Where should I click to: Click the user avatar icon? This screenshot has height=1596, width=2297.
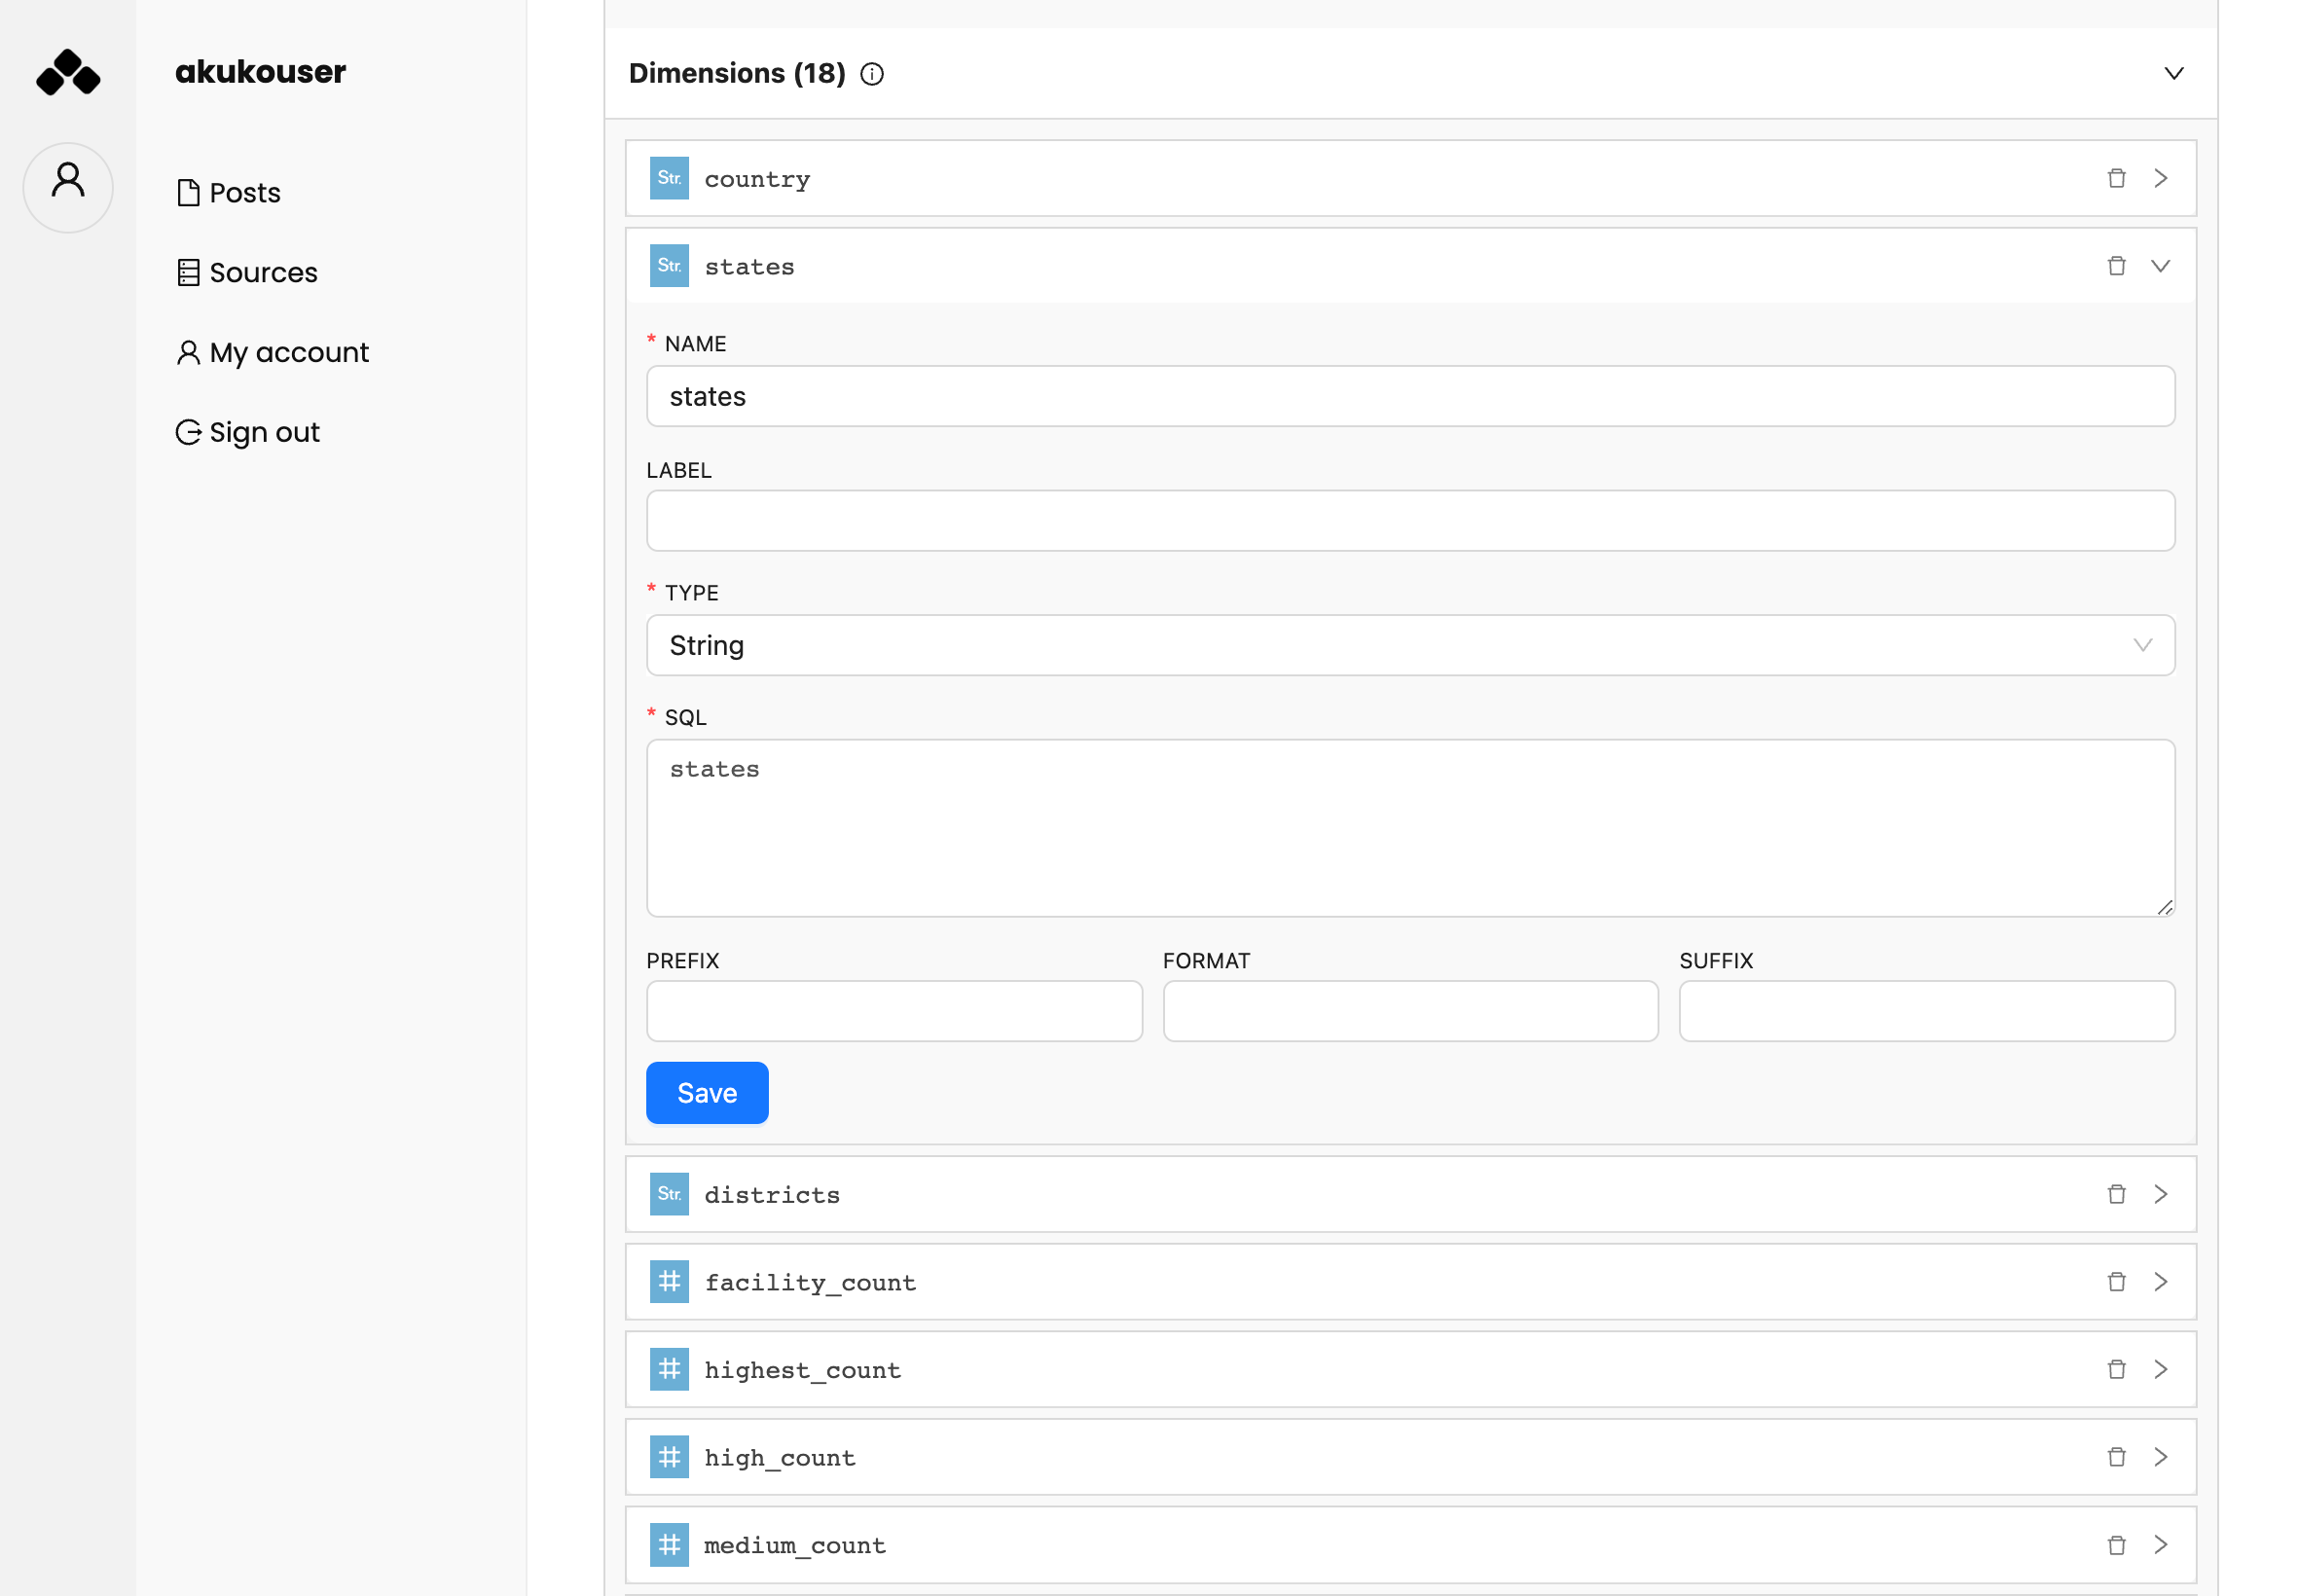click(68, 186)
